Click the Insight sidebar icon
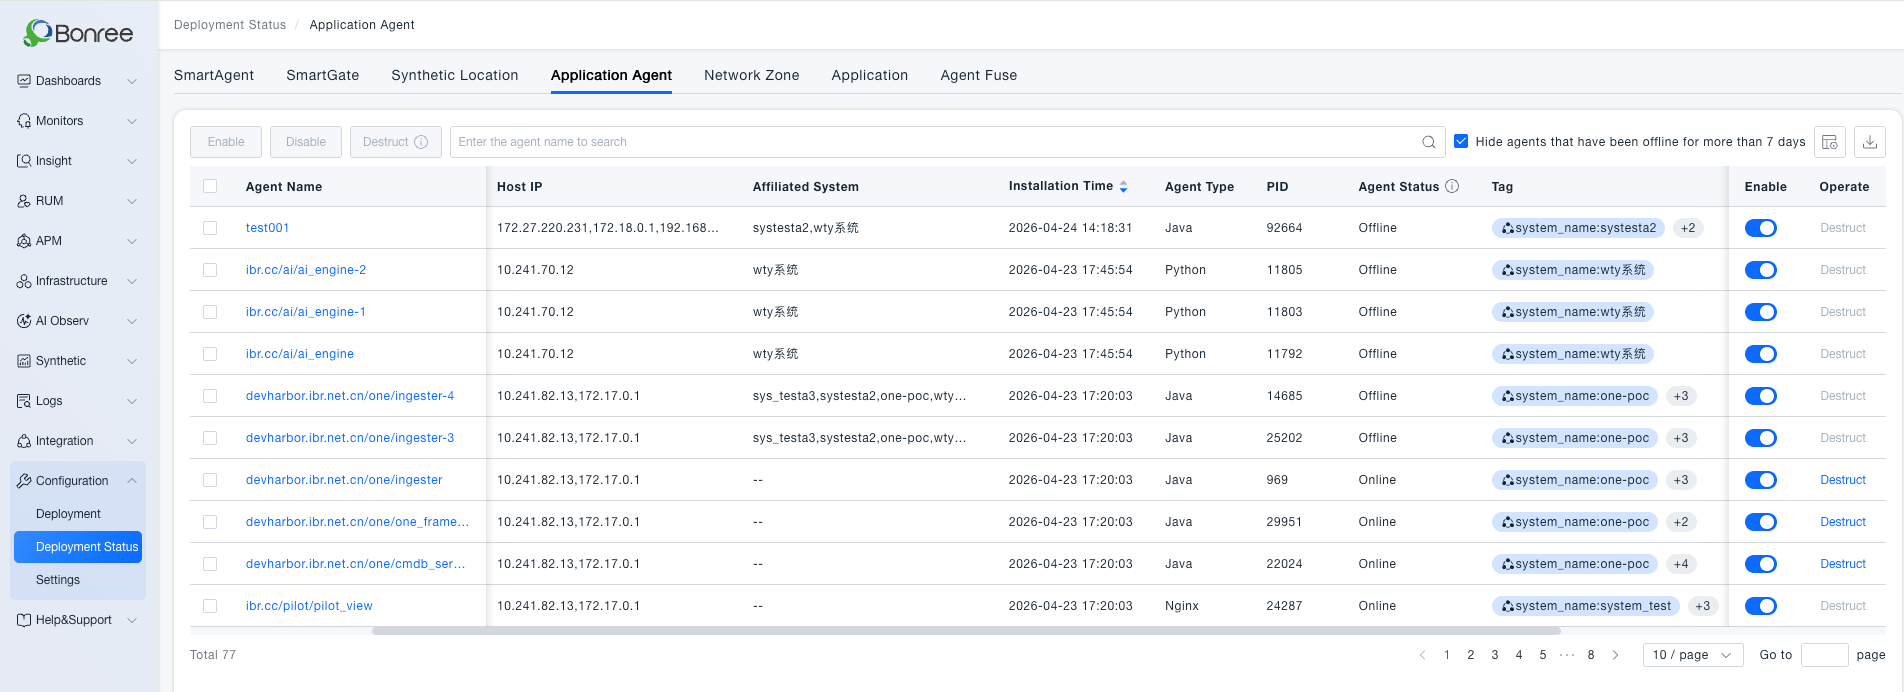The width and height of the screenshot is (1904, 692). (x=24, y=161)
